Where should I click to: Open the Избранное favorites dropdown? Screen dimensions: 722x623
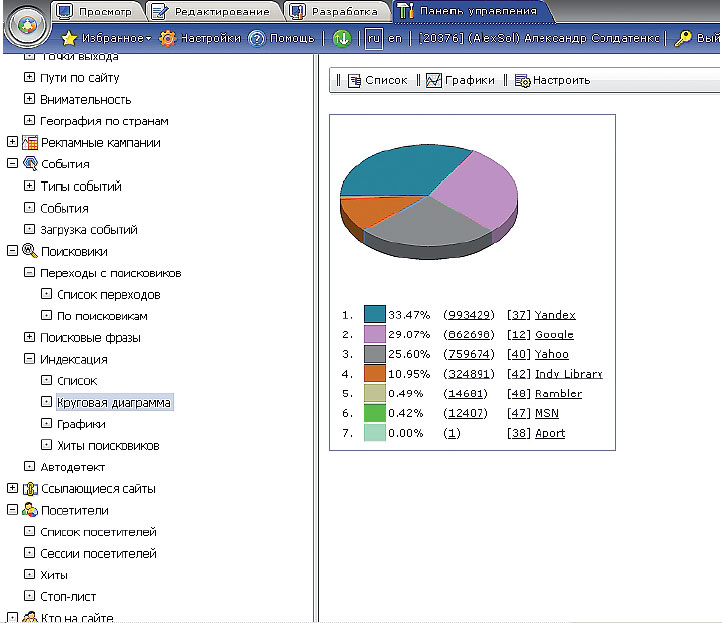point(106,38)
